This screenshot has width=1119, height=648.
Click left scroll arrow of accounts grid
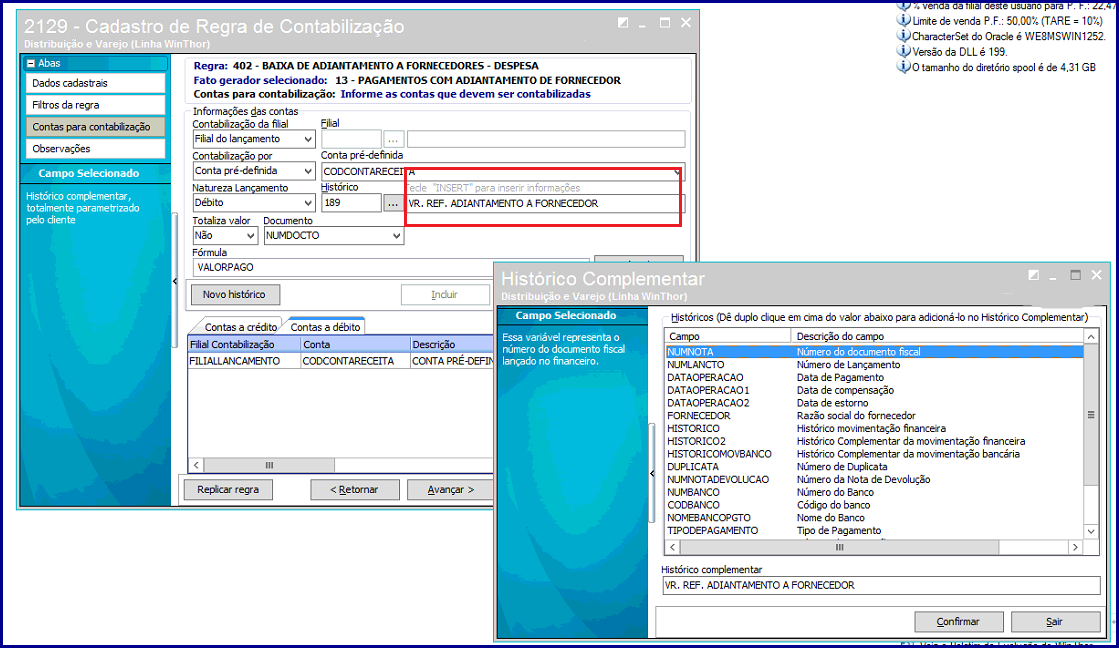click(196, 465)
